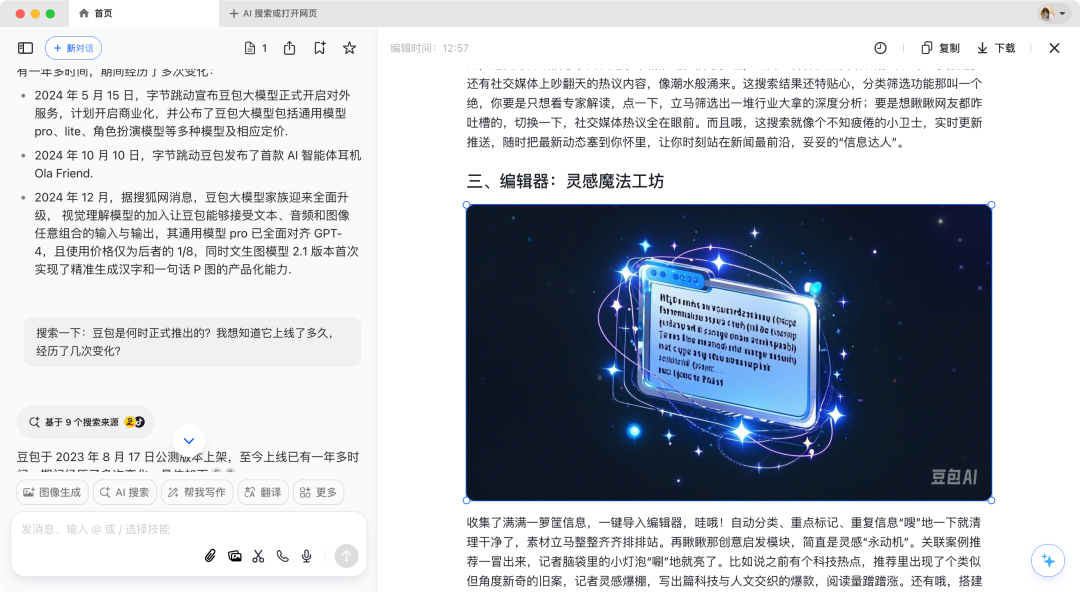The width and height of the screenshot is (1080, 592).
Task: Click the share icon in the chat toolbar
Action: 290,47
